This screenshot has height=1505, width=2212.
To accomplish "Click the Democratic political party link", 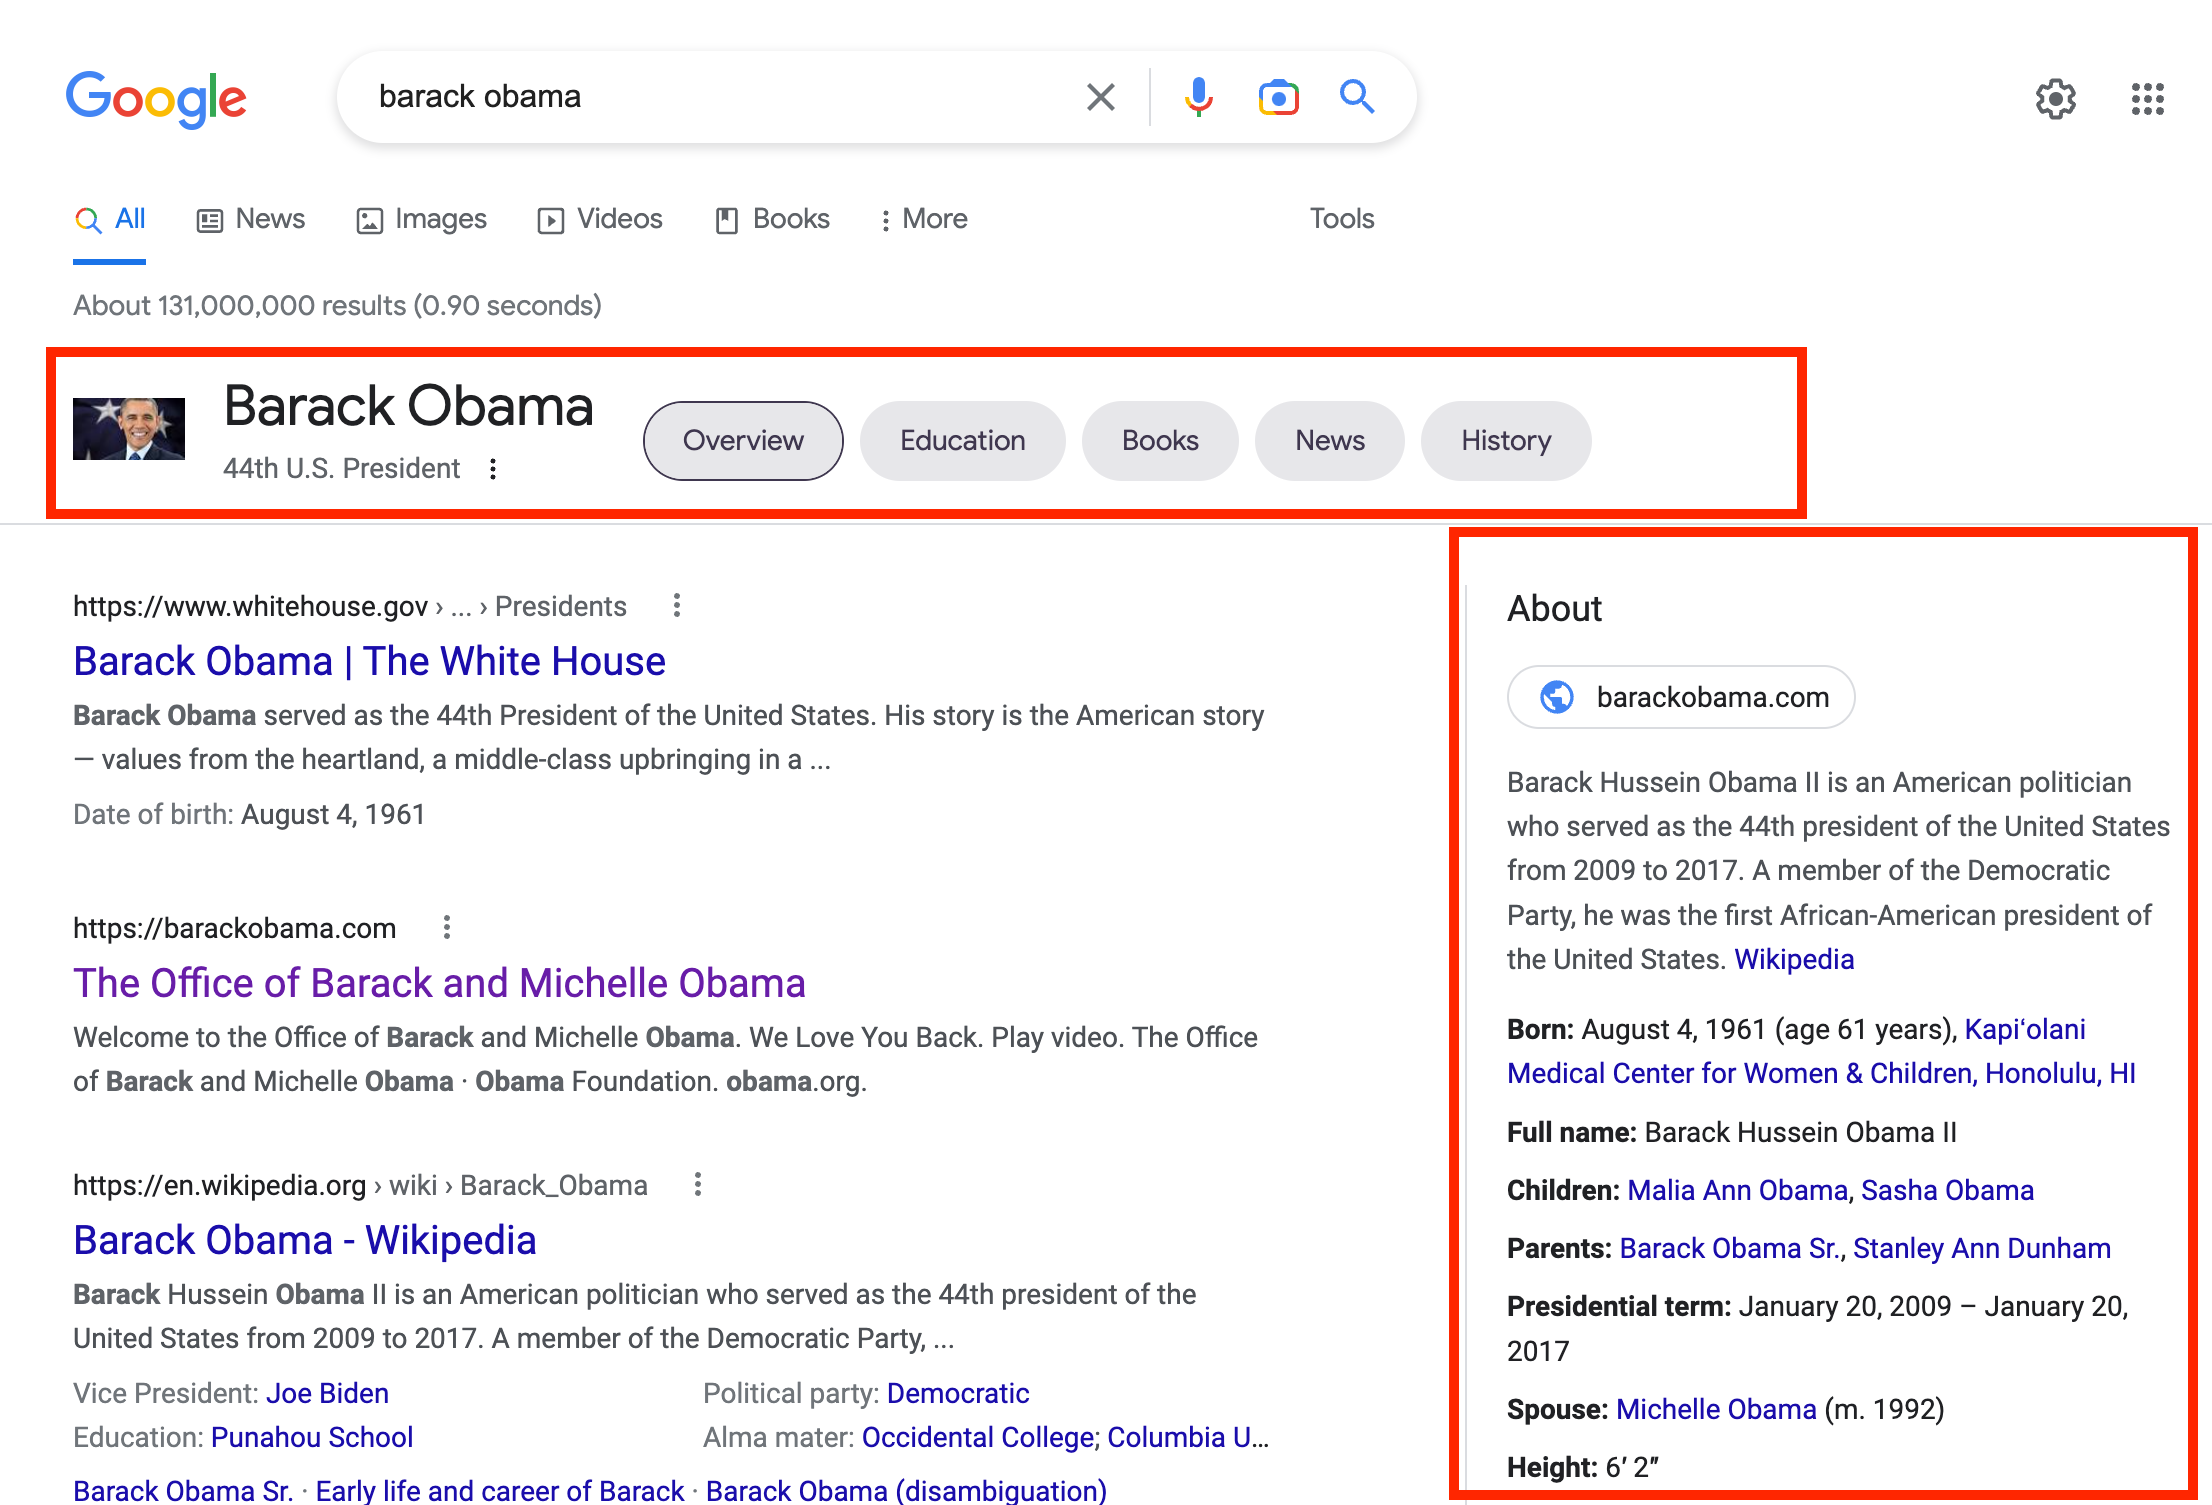I will pos(958,1393).
